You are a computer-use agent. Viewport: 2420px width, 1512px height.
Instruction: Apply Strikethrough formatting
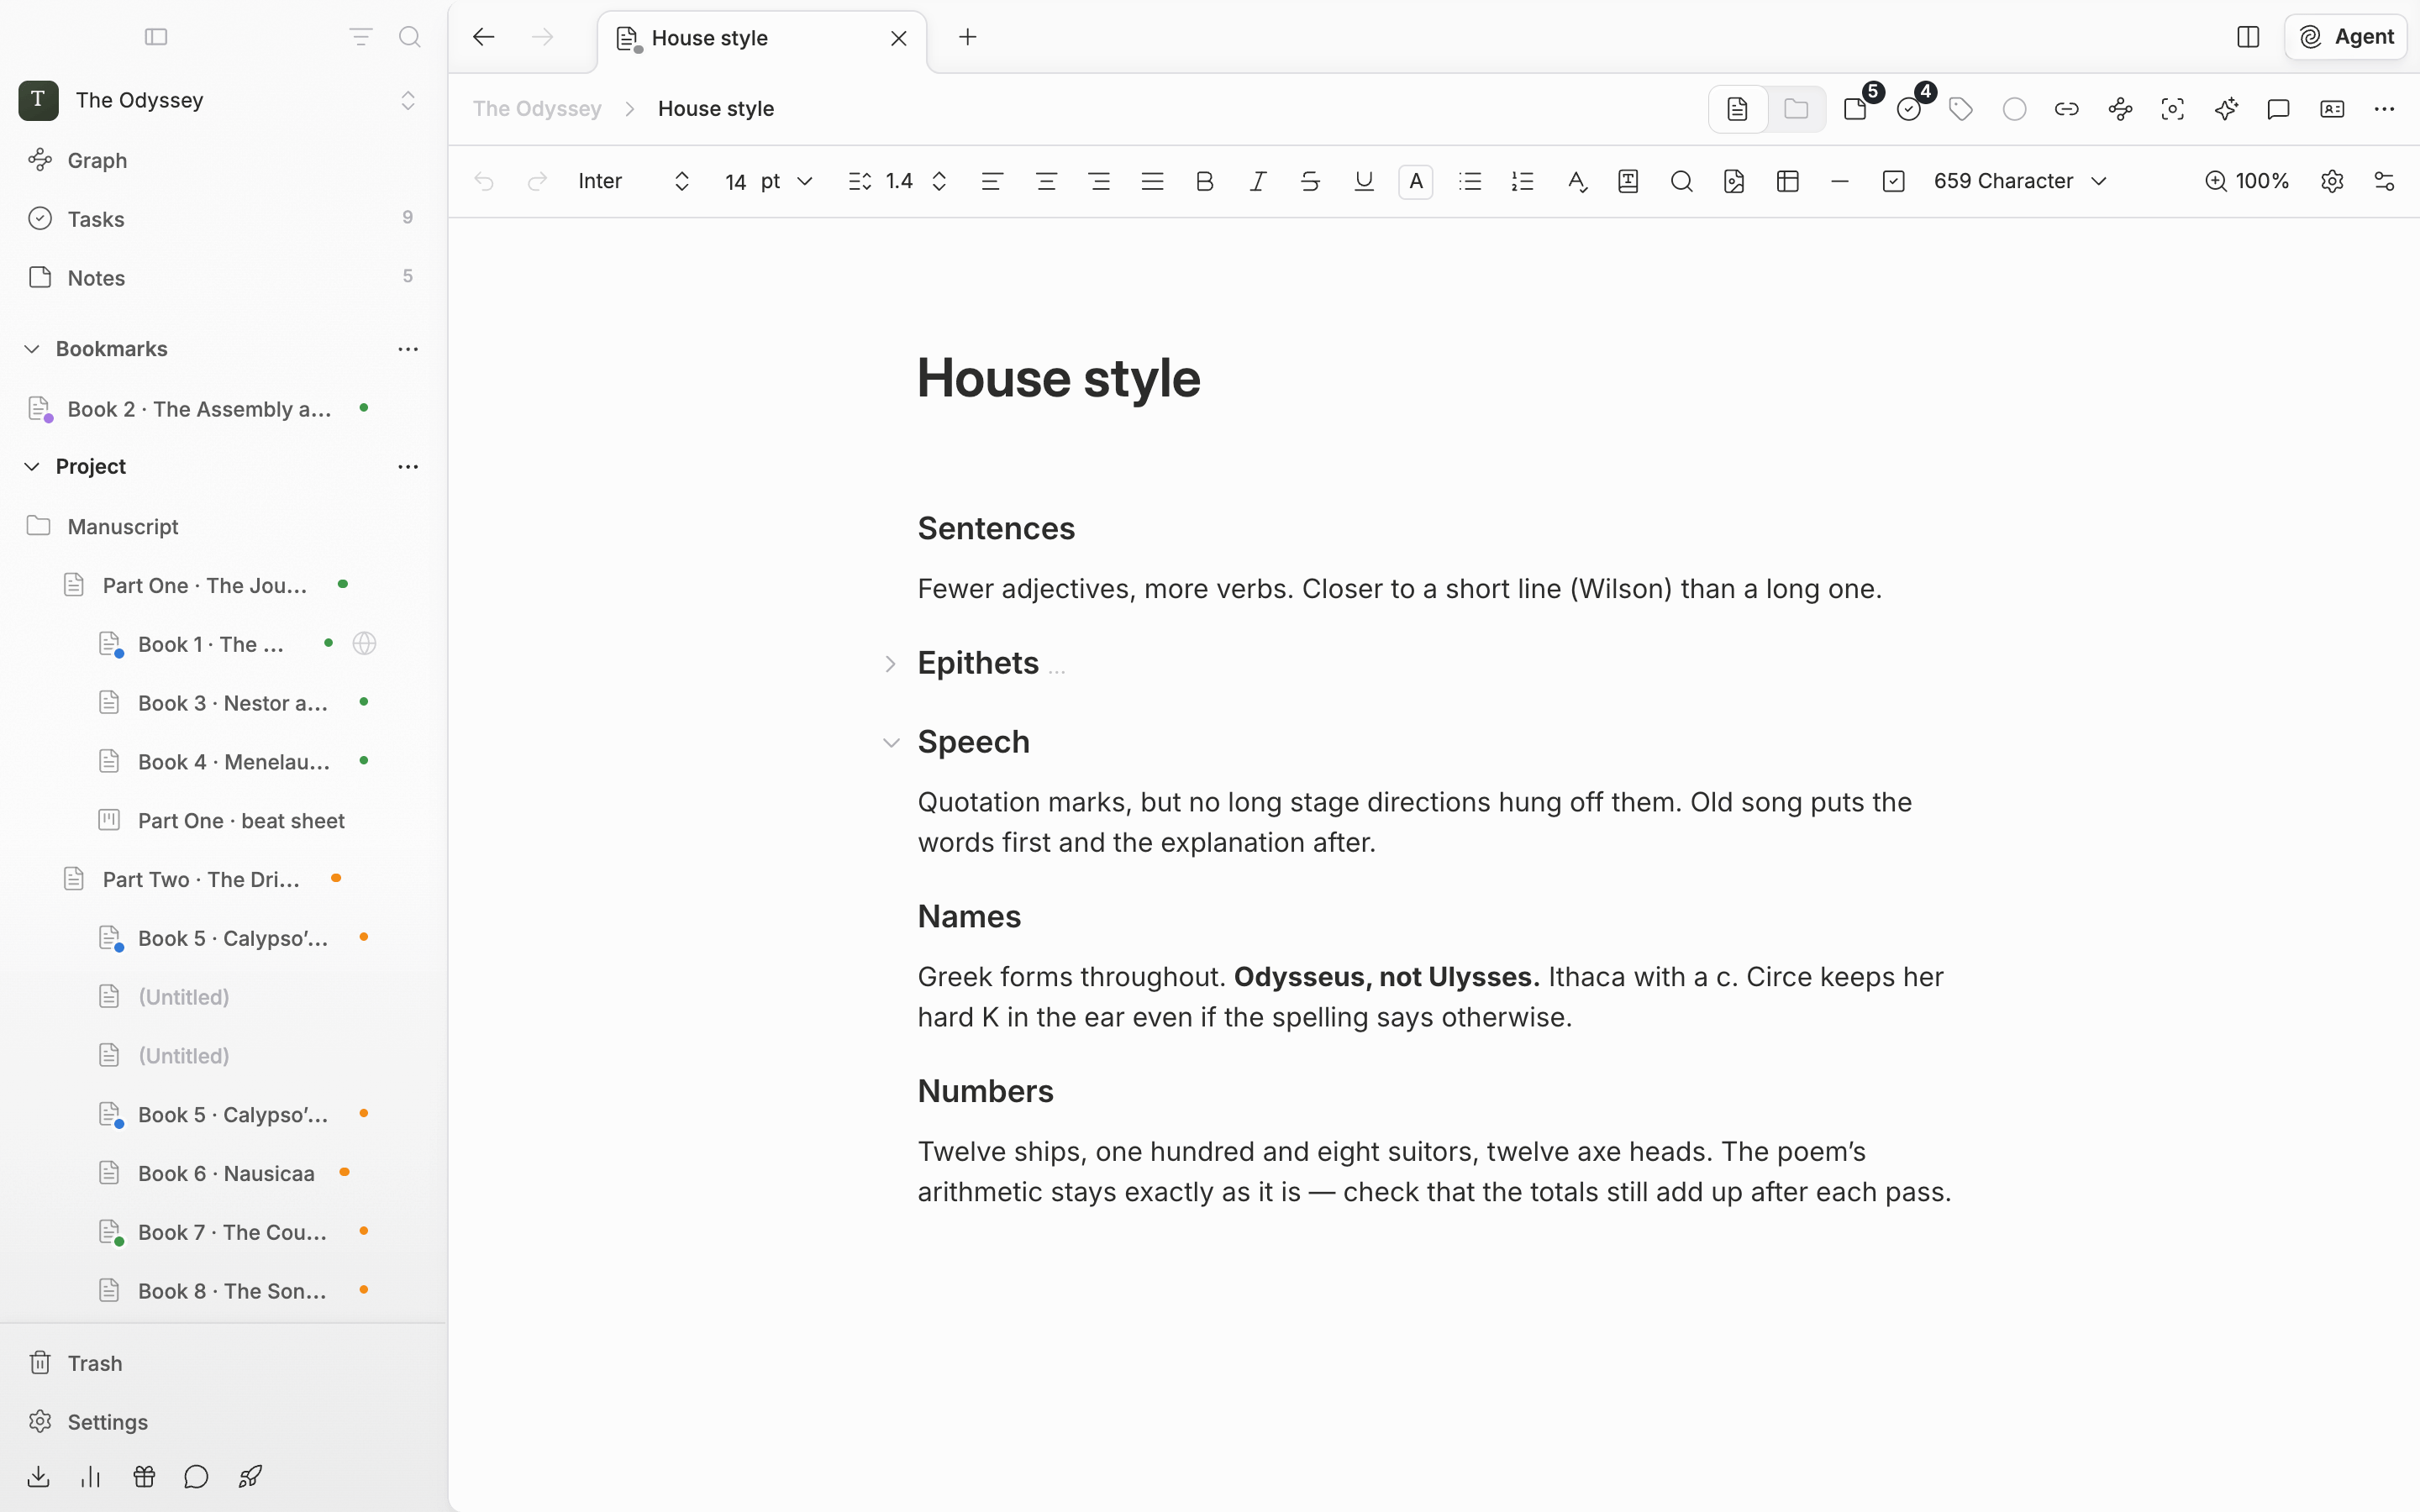click(1310, 181)
